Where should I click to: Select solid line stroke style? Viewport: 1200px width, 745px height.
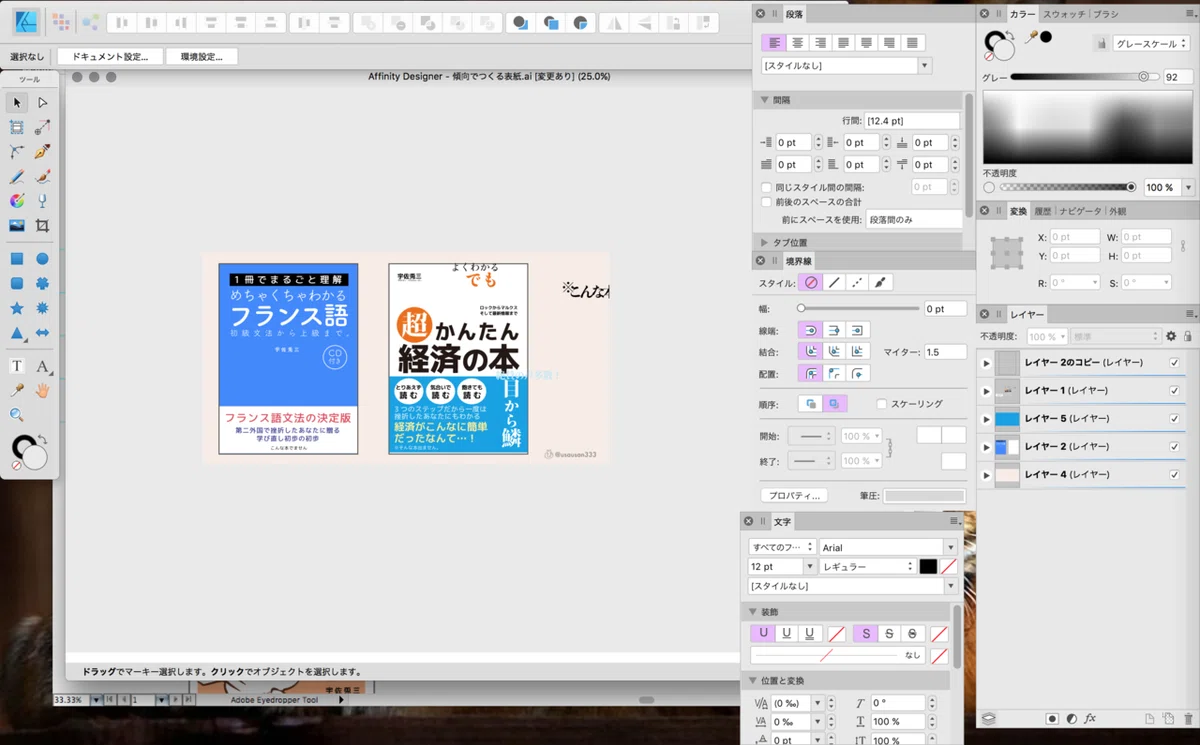pos(834,283)
